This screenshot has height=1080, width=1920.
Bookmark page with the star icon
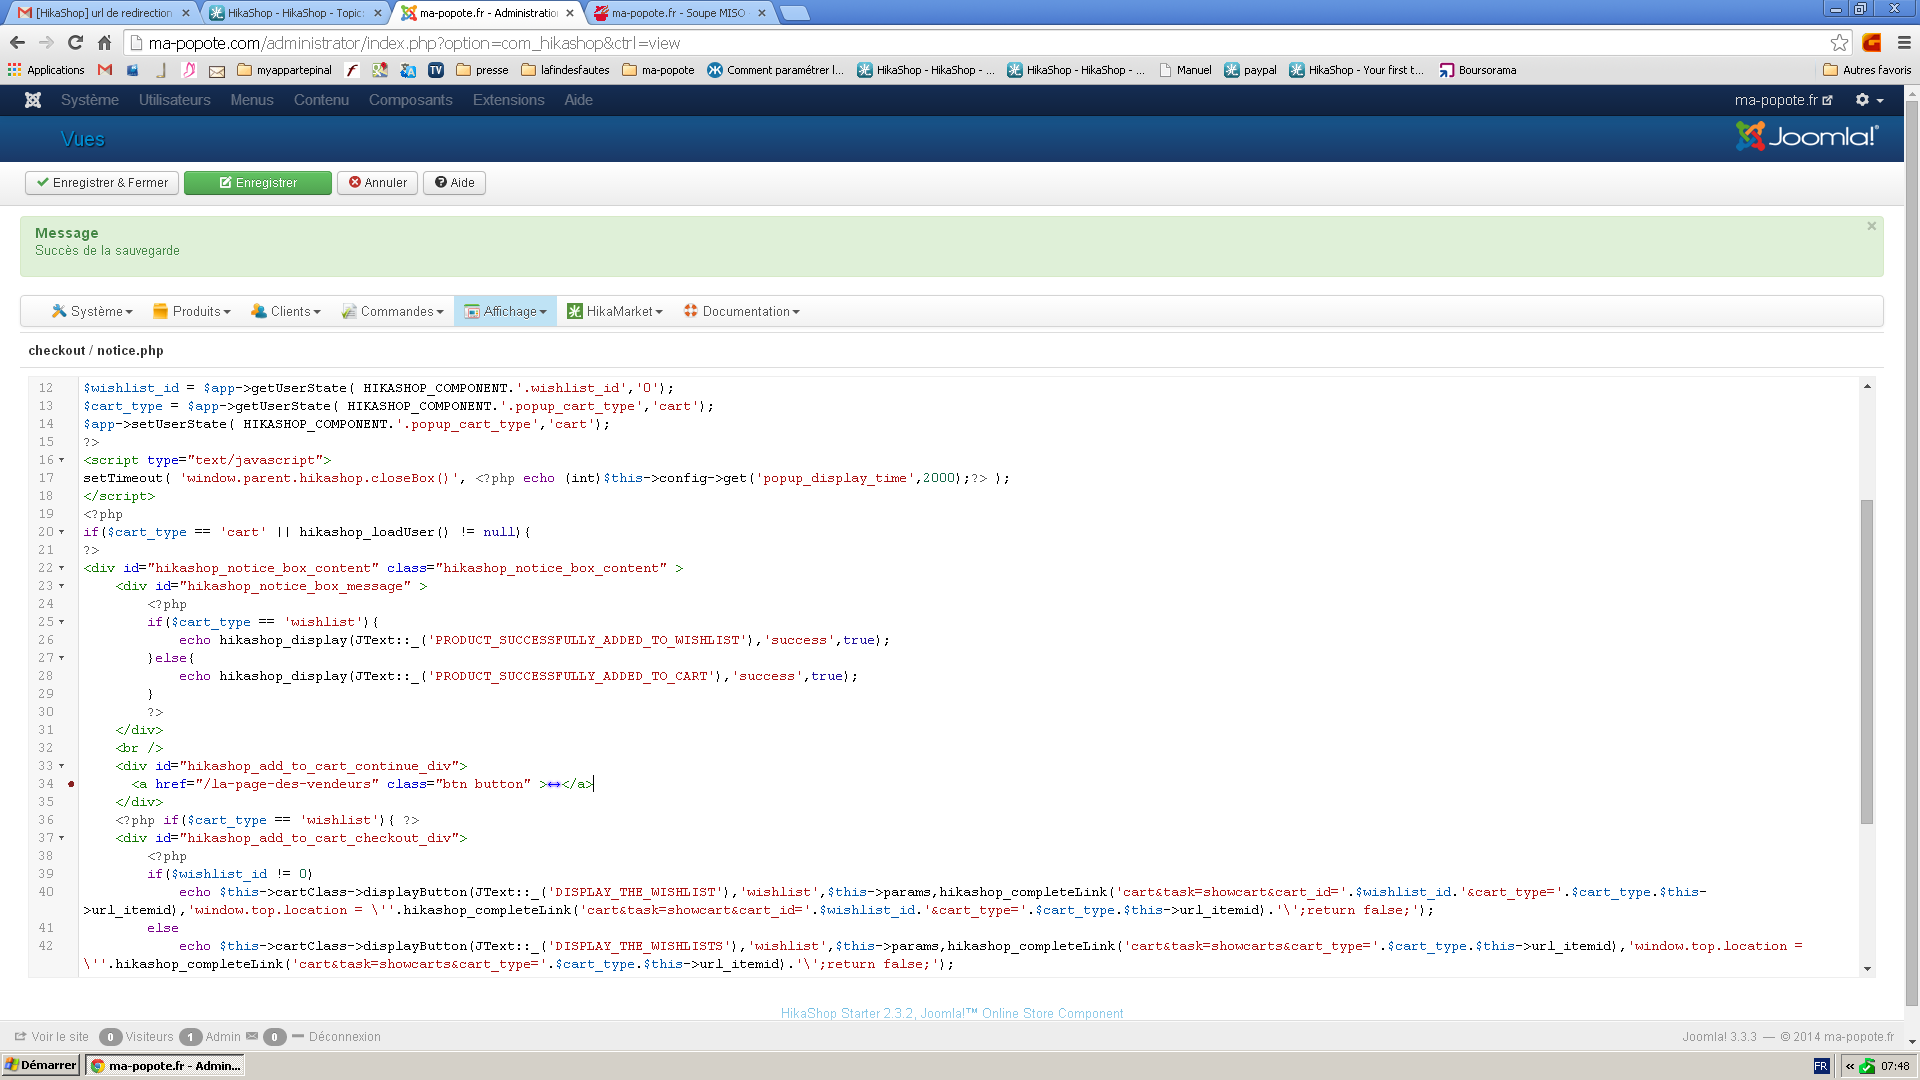click(x=1839, y=43)
